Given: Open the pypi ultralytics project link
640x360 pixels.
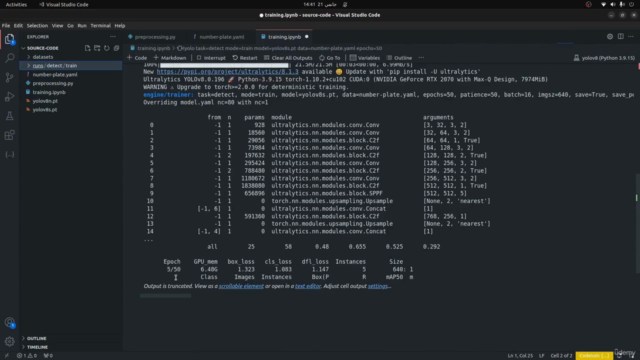Looking at the screenshot, I should click(x=227, y=72).
